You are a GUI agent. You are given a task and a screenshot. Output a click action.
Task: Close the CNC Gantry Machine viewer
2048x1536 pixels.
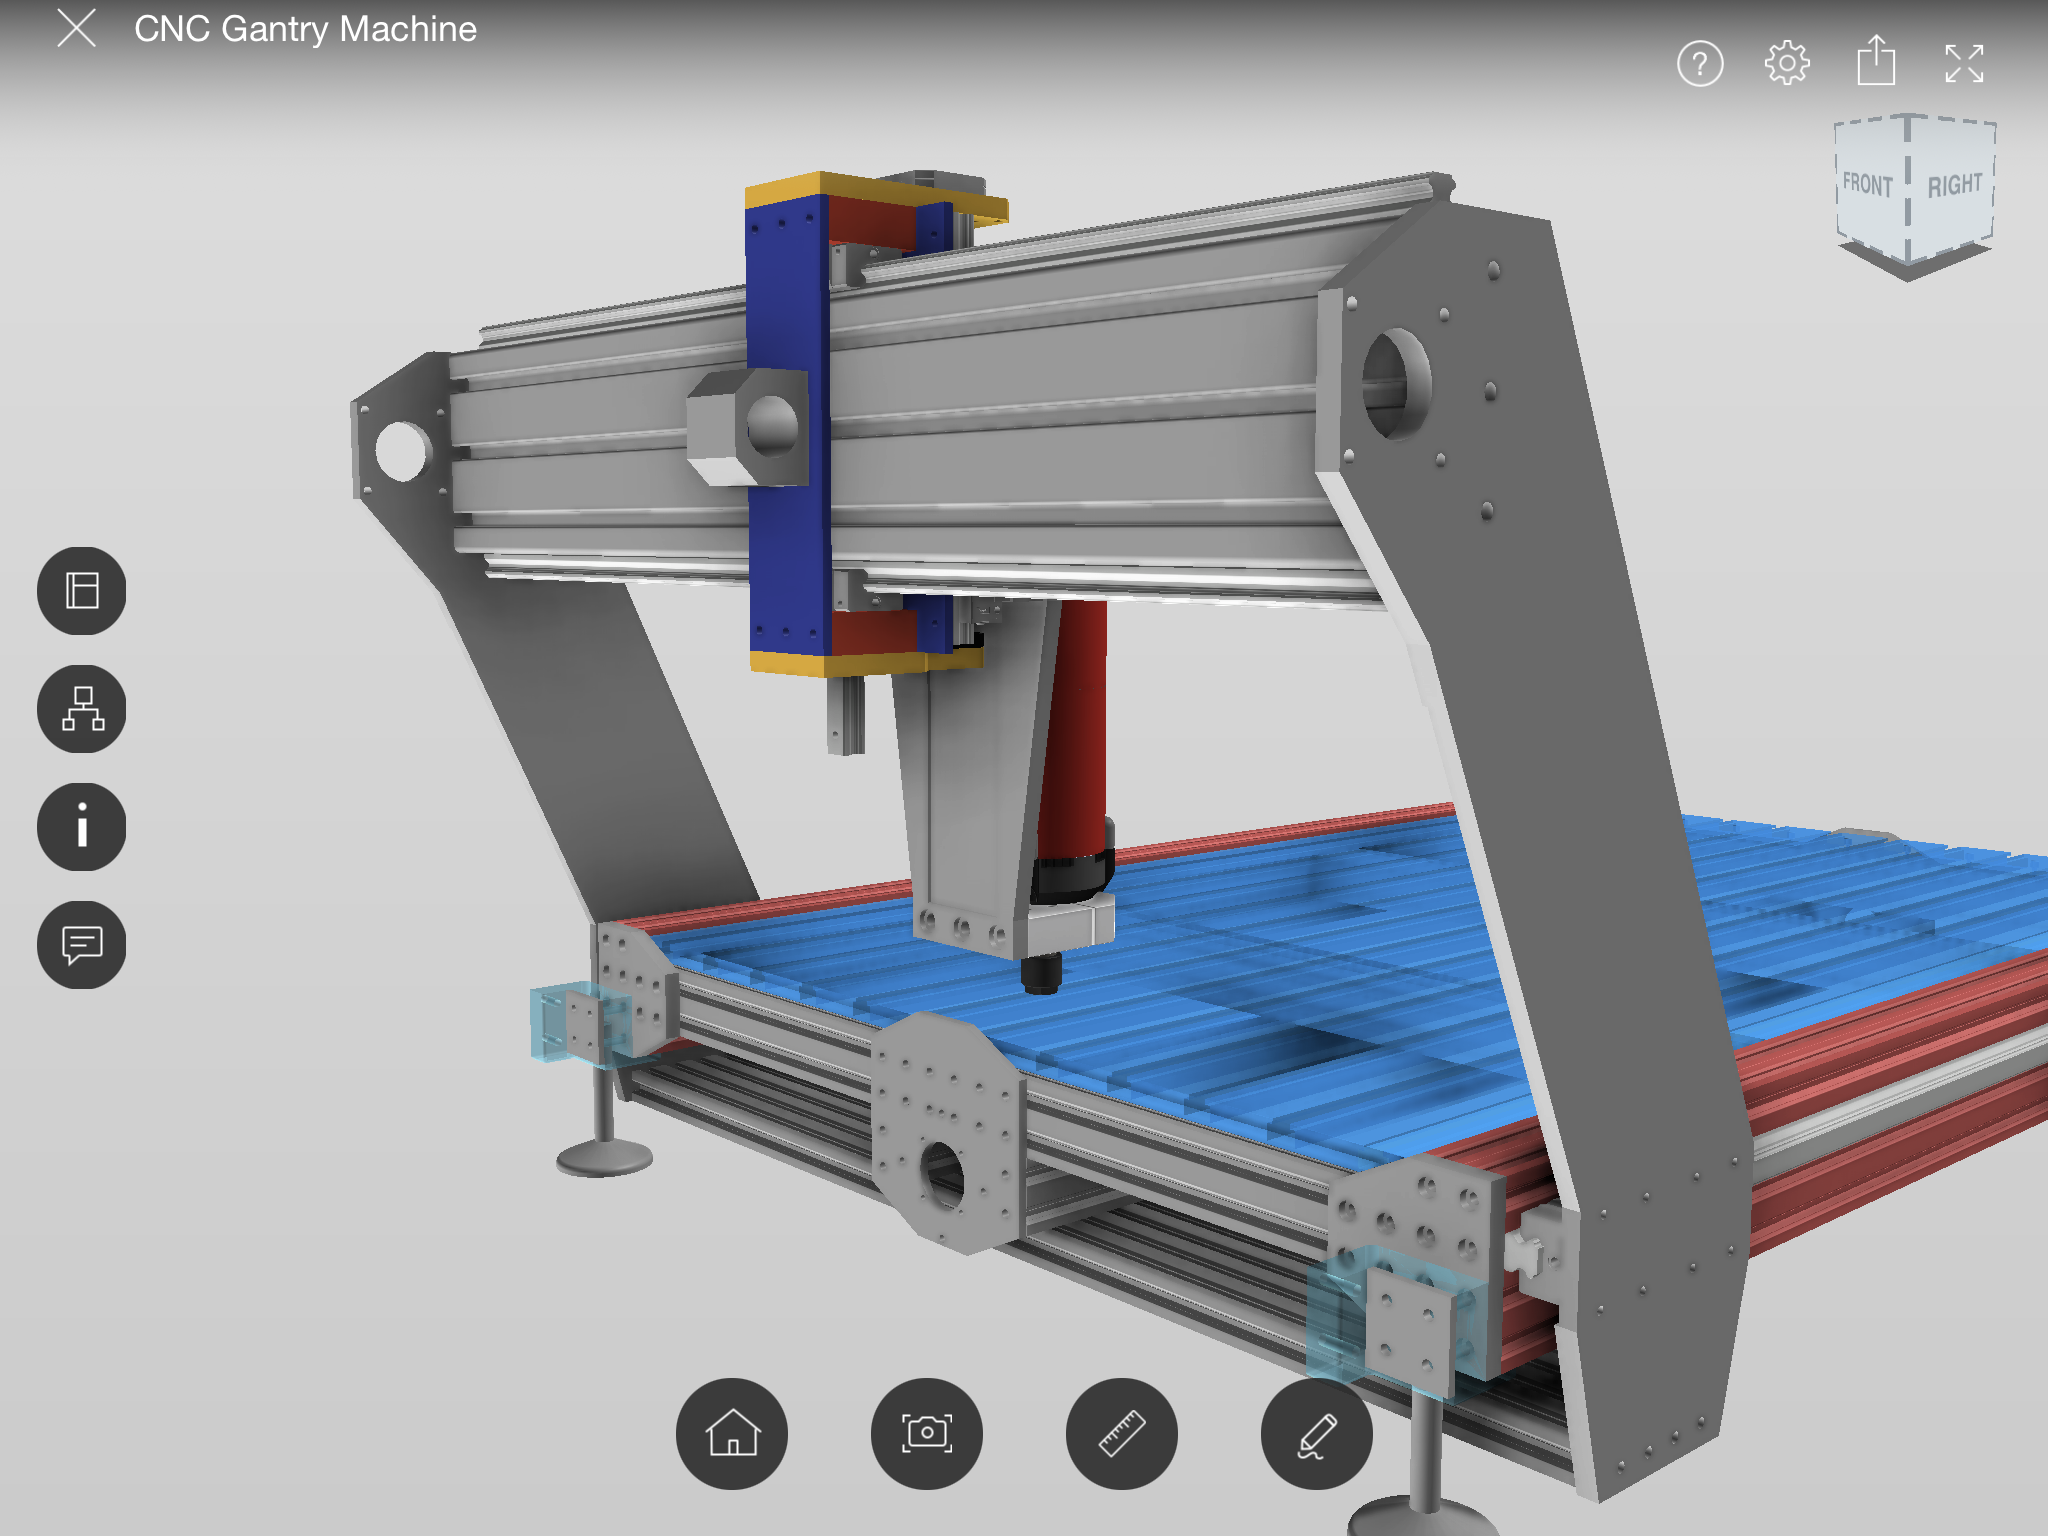[77, 28]
